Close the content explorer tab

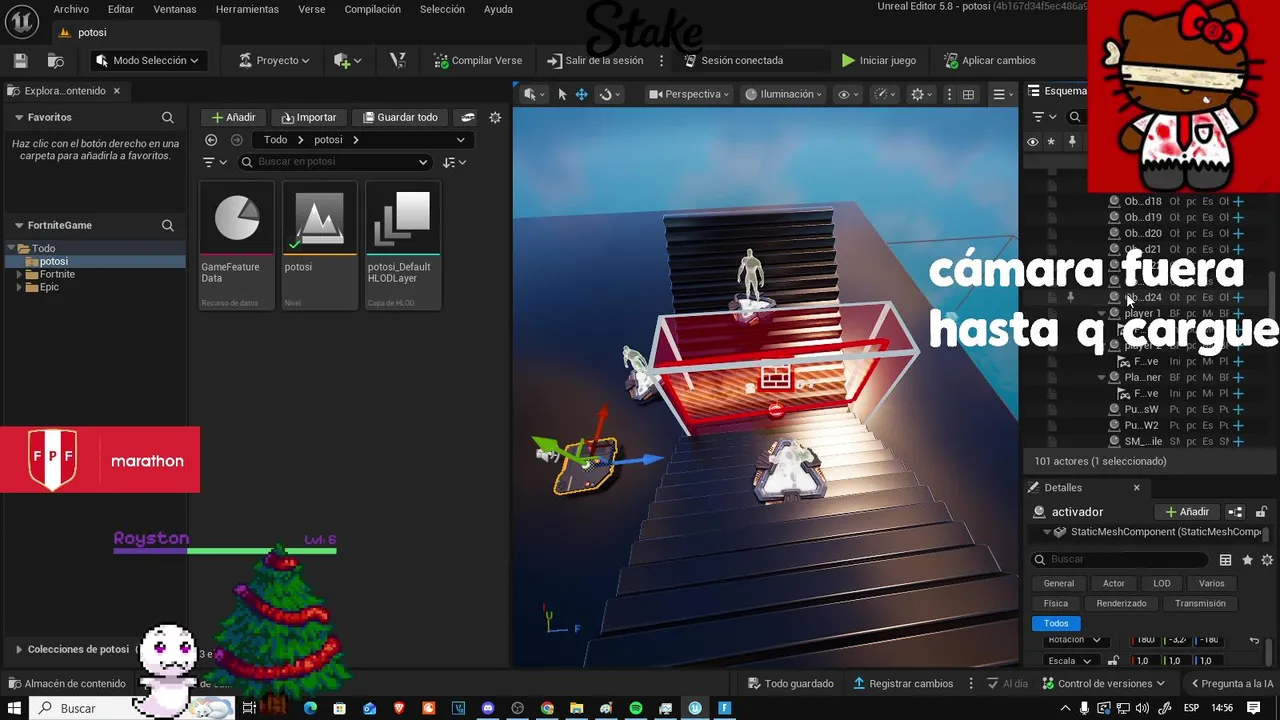pyautogui.click(x=116, y=91)
